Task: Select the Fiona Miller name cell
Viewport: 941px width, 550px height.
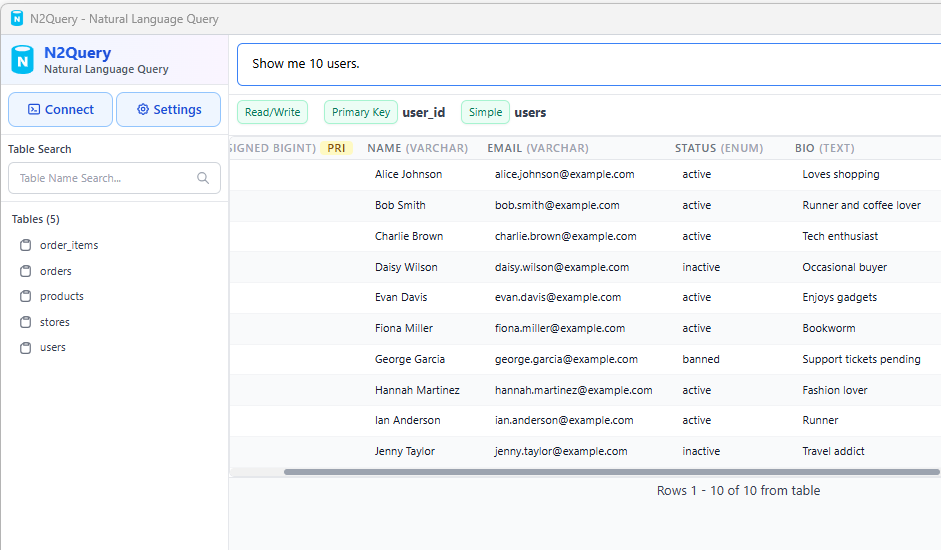Action: (x=404, y=328)
